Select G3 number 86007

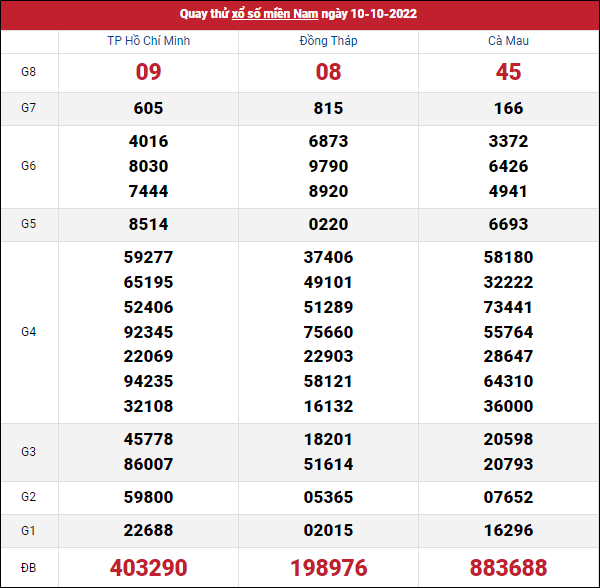(x=148, y=464)
